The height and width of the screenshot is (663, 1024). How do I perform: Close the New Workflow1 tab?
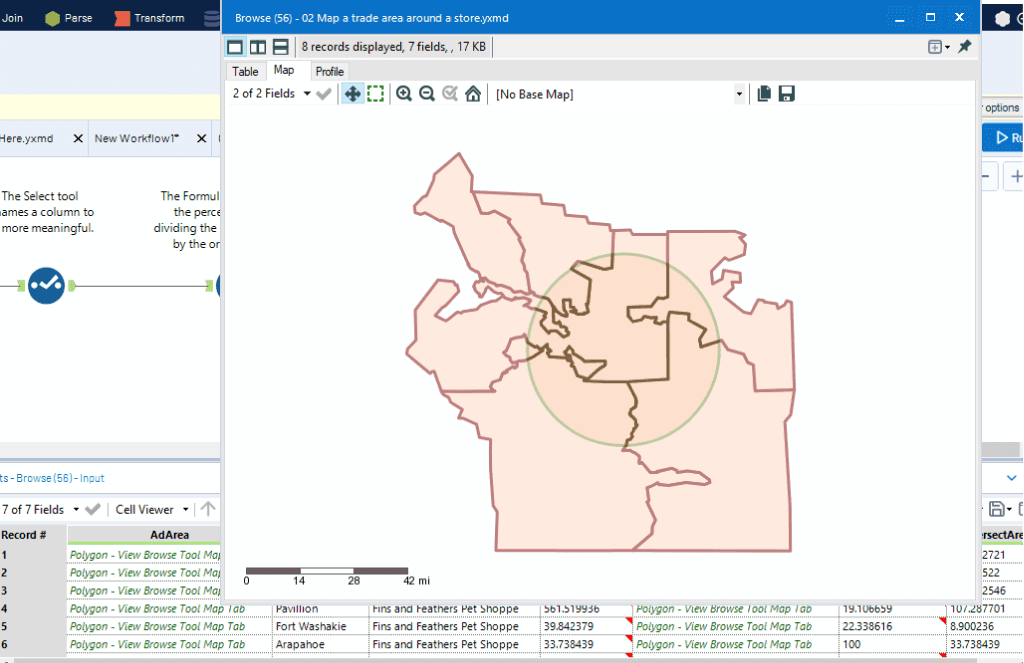pyautogui.click(x=201, y=139)
